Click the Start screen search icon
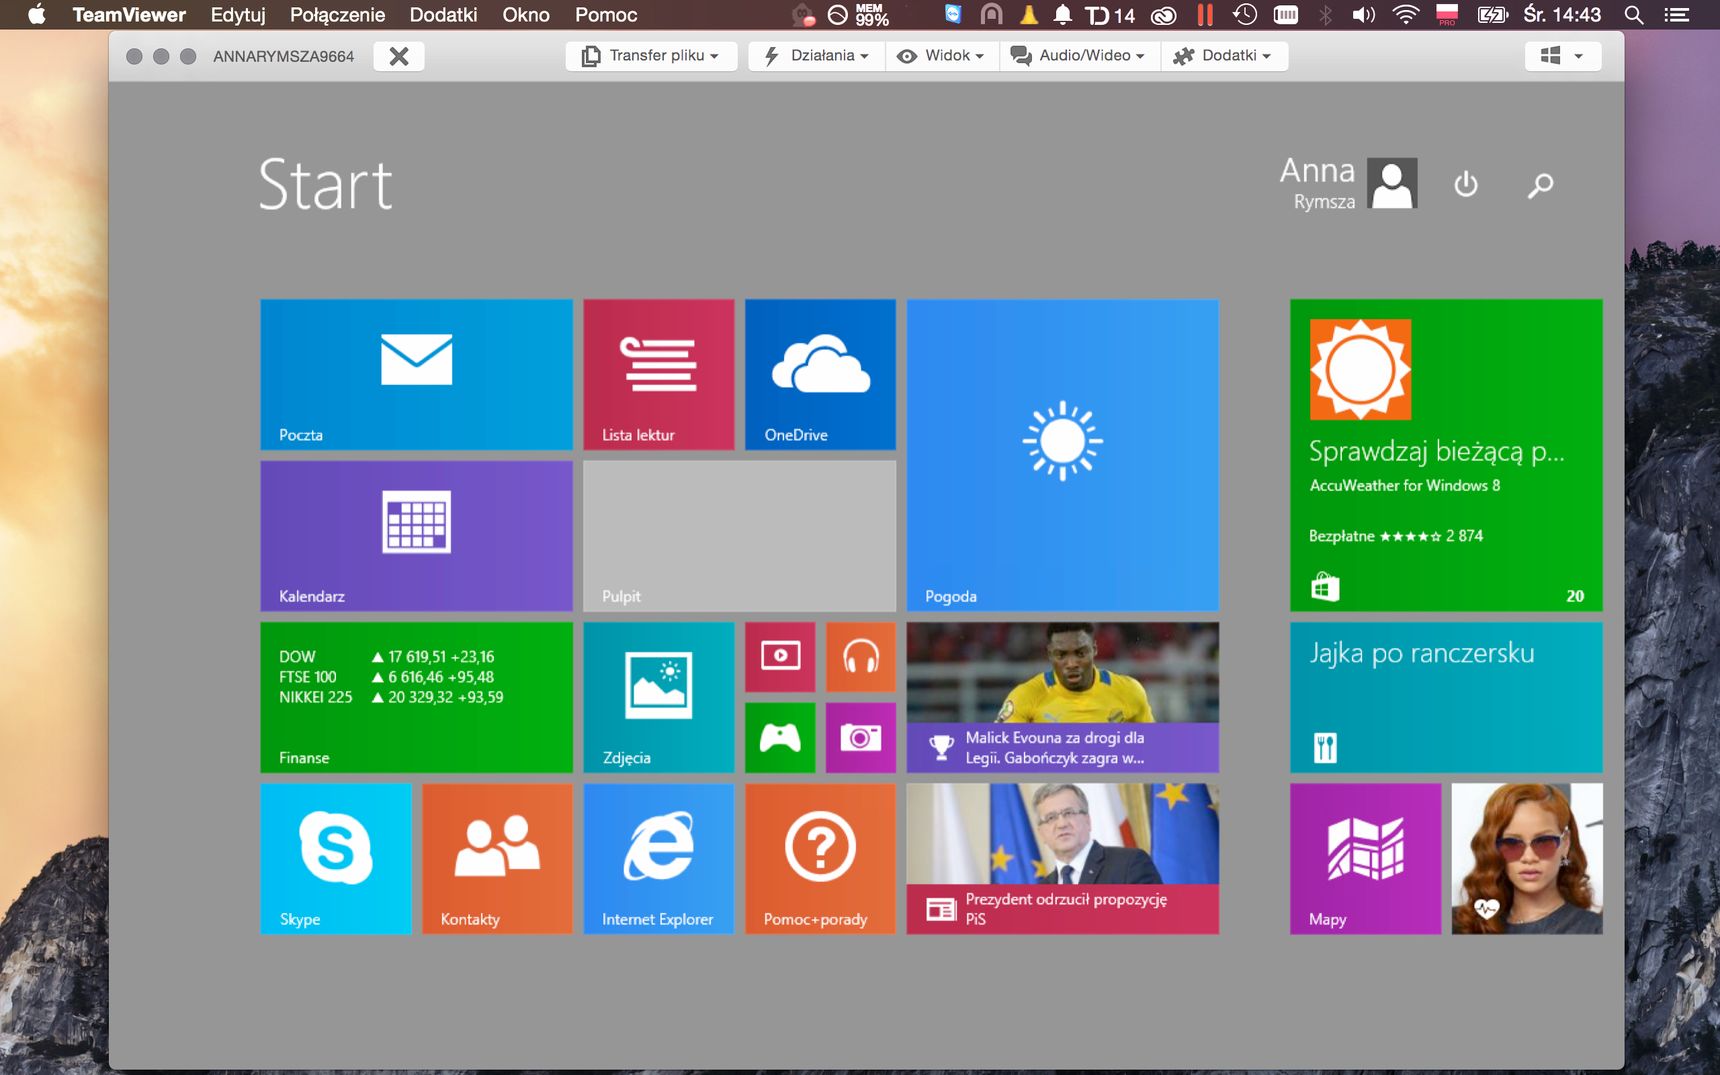 tap(1540, 185)
